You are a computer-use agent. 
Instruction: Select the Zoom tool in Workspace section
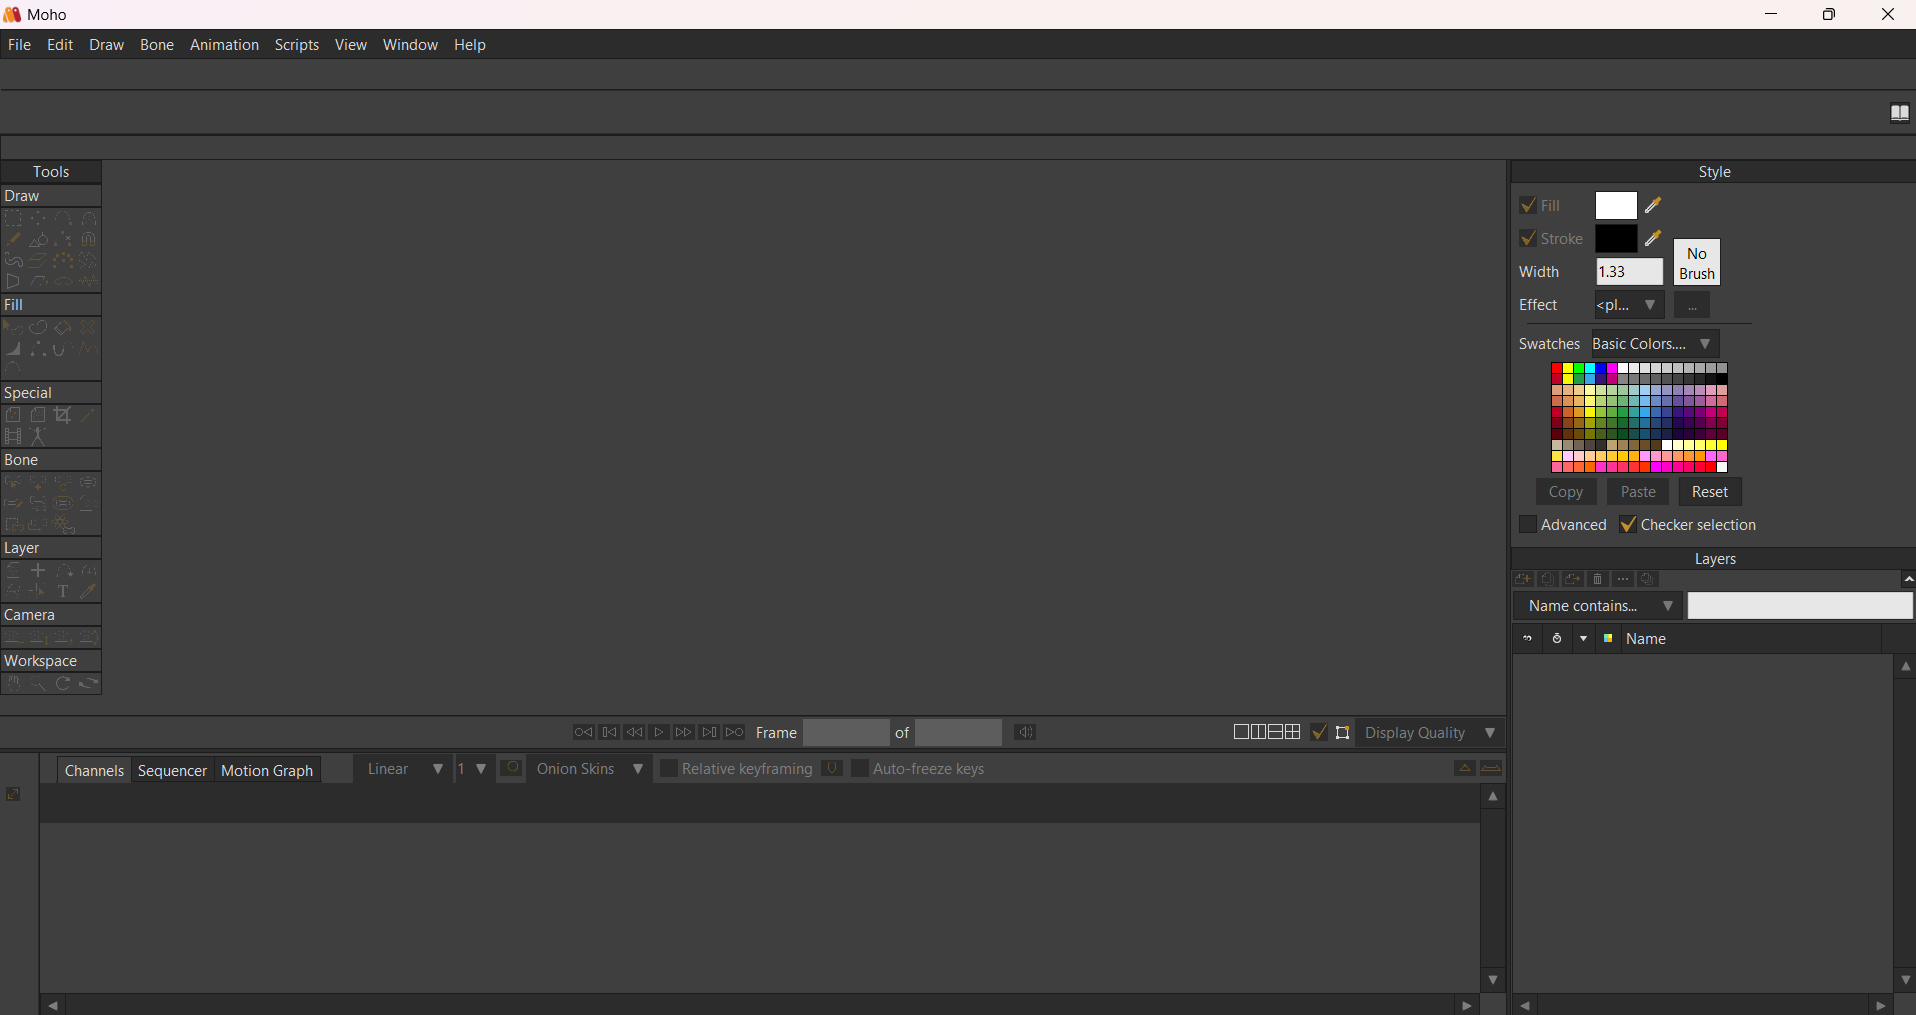38,684
